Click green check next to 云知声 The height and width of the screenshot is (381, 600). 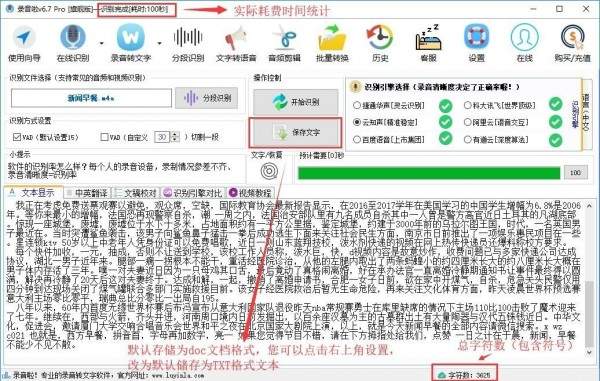[x=445, y=122]
